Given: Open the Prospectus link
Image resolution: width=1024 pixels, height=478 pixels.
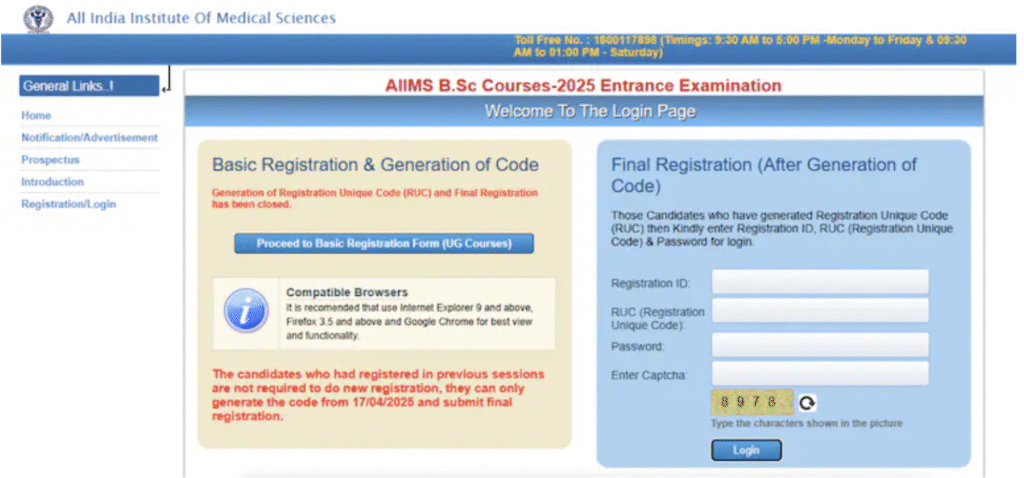Looking at the screenshot, I should pyautogui.click(x=50, y=160).
